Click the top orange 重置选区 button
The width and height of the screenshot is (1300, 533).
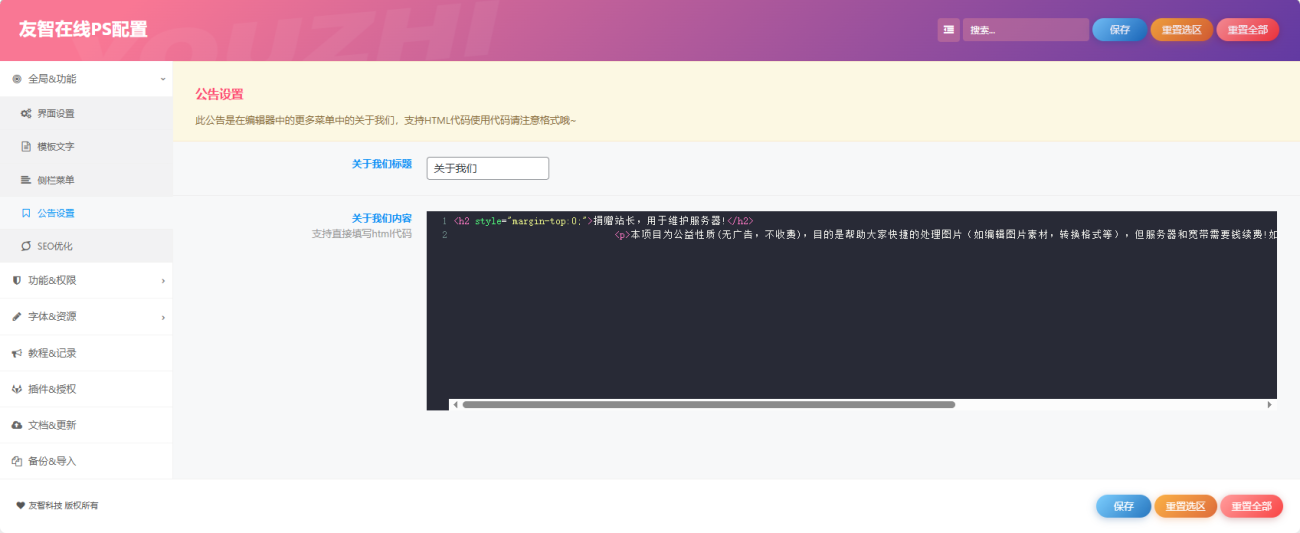[x=1181, y=30]
